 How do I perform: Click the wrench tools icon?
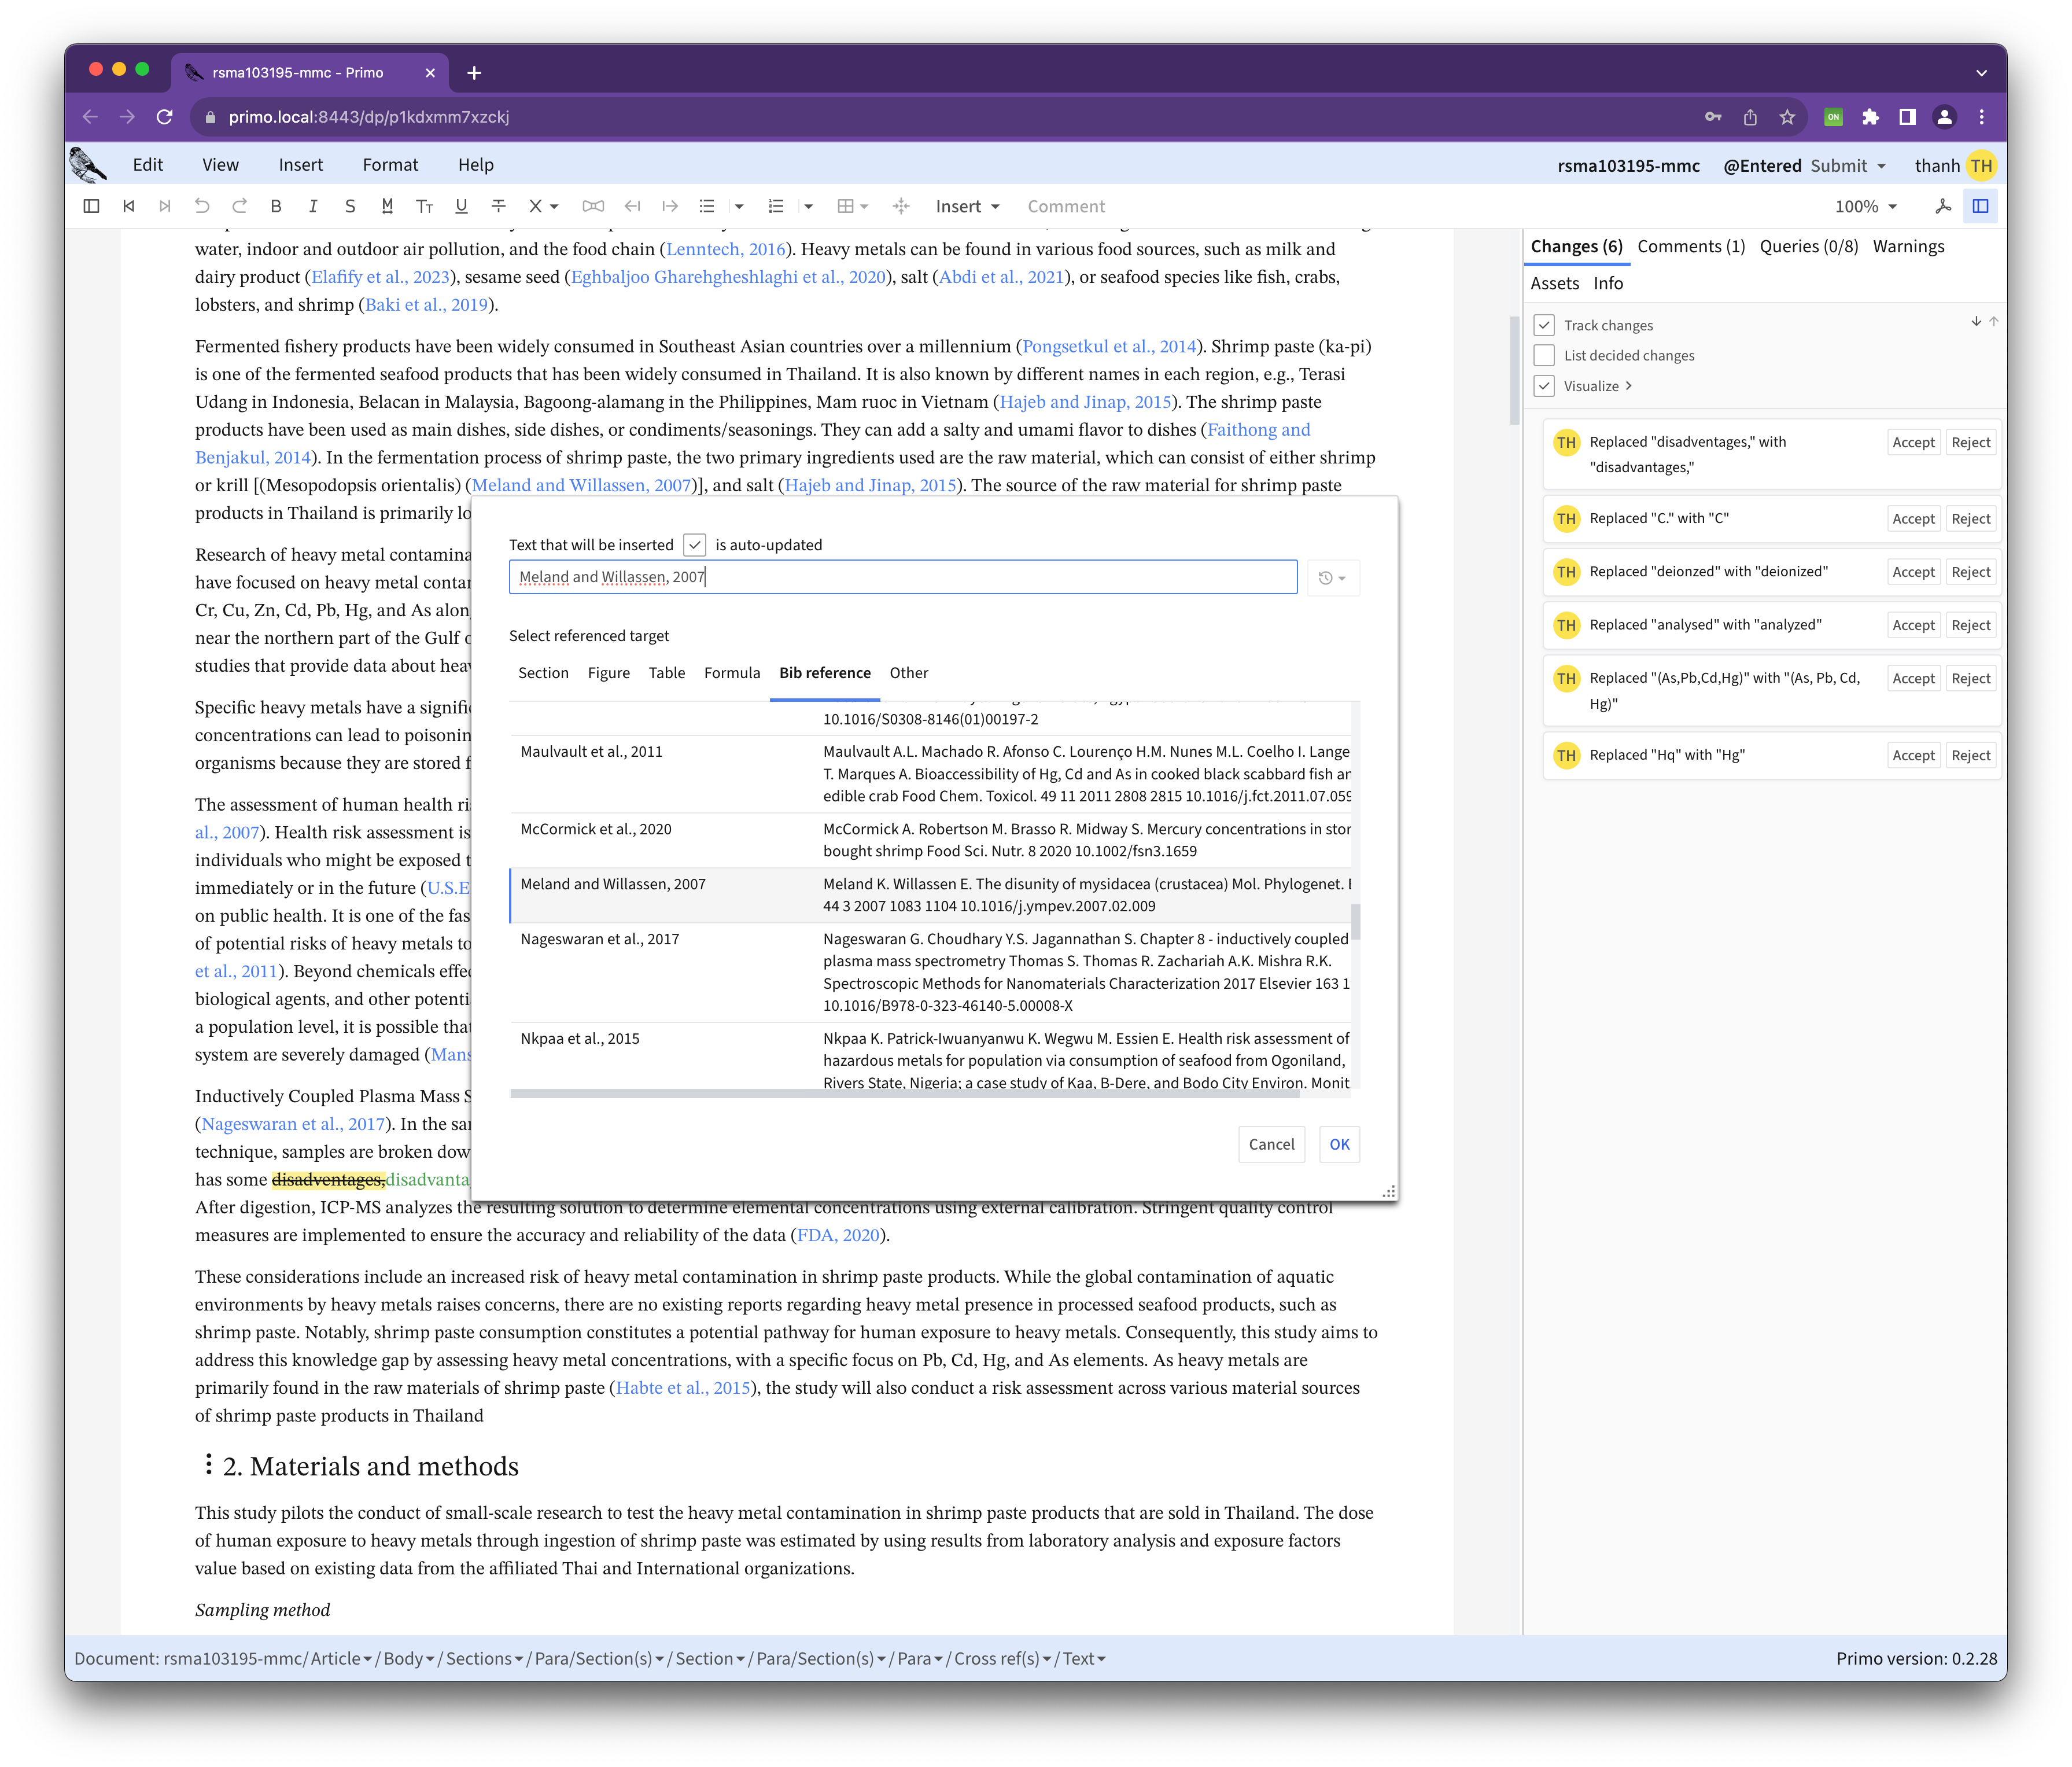(x=1942, y=206)
